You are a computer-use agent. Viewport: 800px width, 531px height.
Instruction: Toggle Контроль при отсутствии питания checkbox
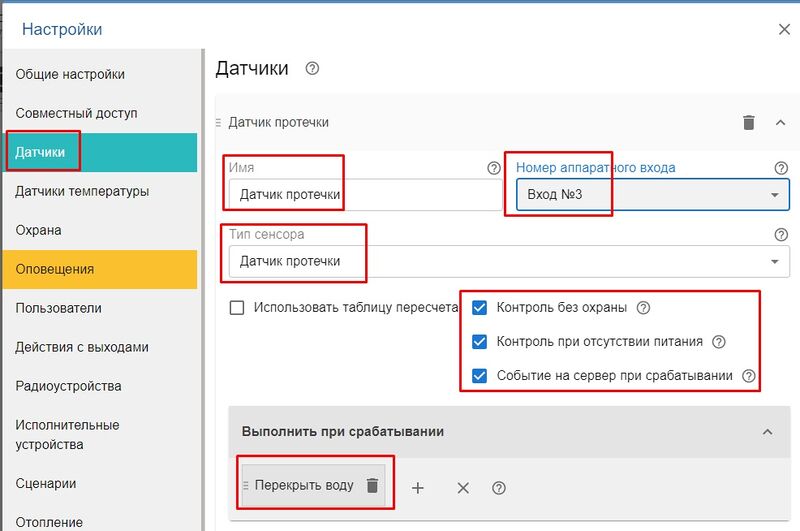tap(480, 342)
